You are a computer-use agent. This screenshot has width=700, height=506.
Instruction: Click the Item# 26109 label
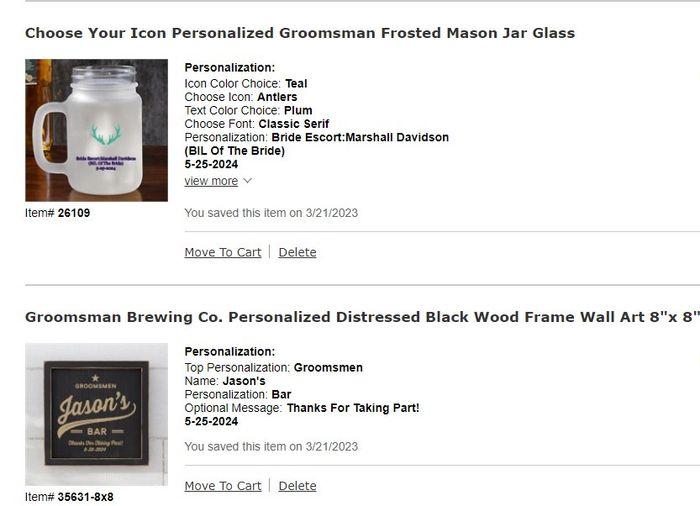(x=57, y=213)
